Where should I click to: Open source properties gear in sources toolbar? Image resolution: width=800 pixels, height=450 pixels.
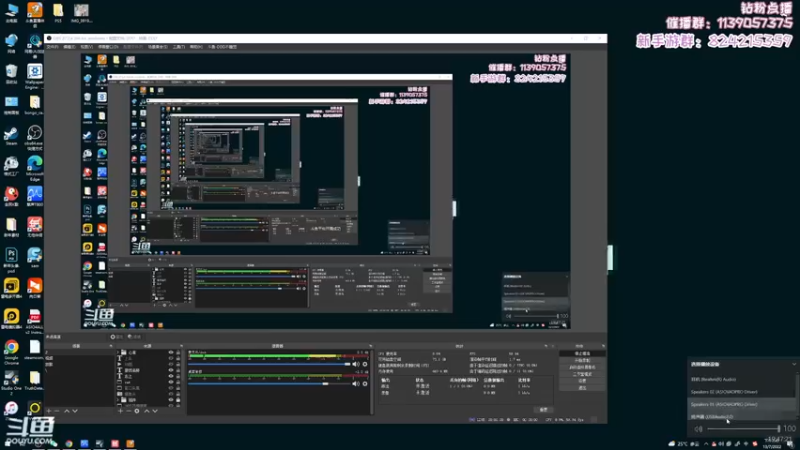tap(137, 411)
